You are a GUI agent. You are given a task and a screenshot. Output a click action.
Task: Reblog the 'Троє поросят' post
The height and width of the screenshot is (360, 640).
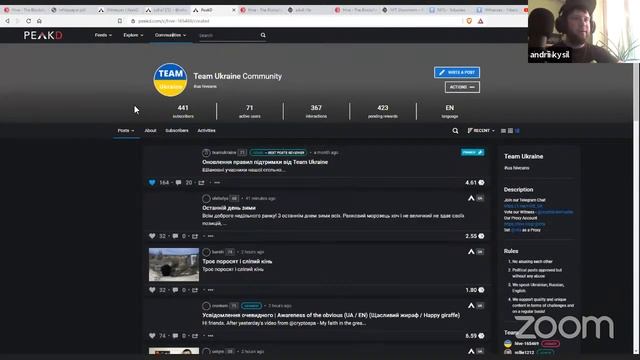(x=195, y=290)
